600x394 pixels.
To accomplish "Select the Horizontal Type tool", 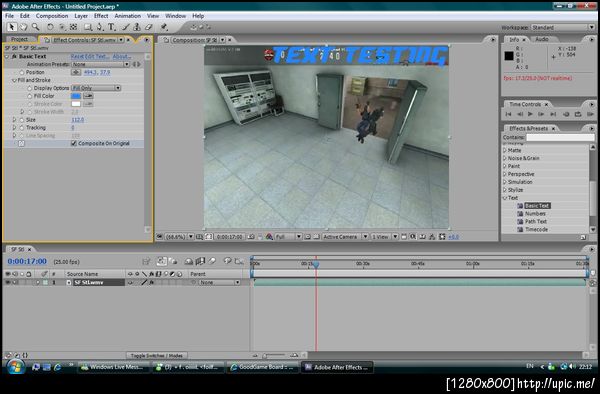I will (111, 27).
